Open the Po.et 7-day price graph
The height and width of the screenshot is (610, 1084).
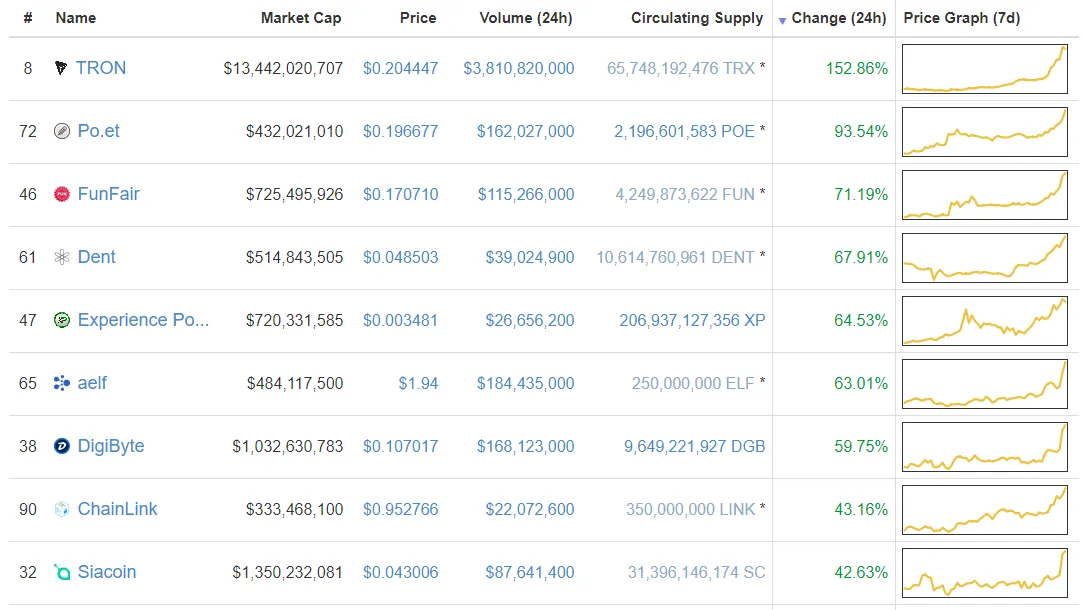click(x=984, y=131)
